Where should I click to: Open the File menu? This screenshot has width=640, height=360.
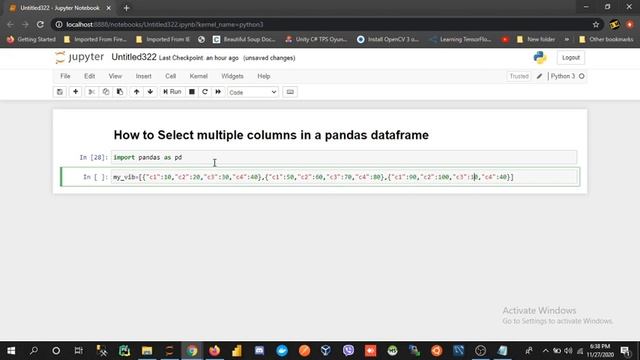click(65, 76)
